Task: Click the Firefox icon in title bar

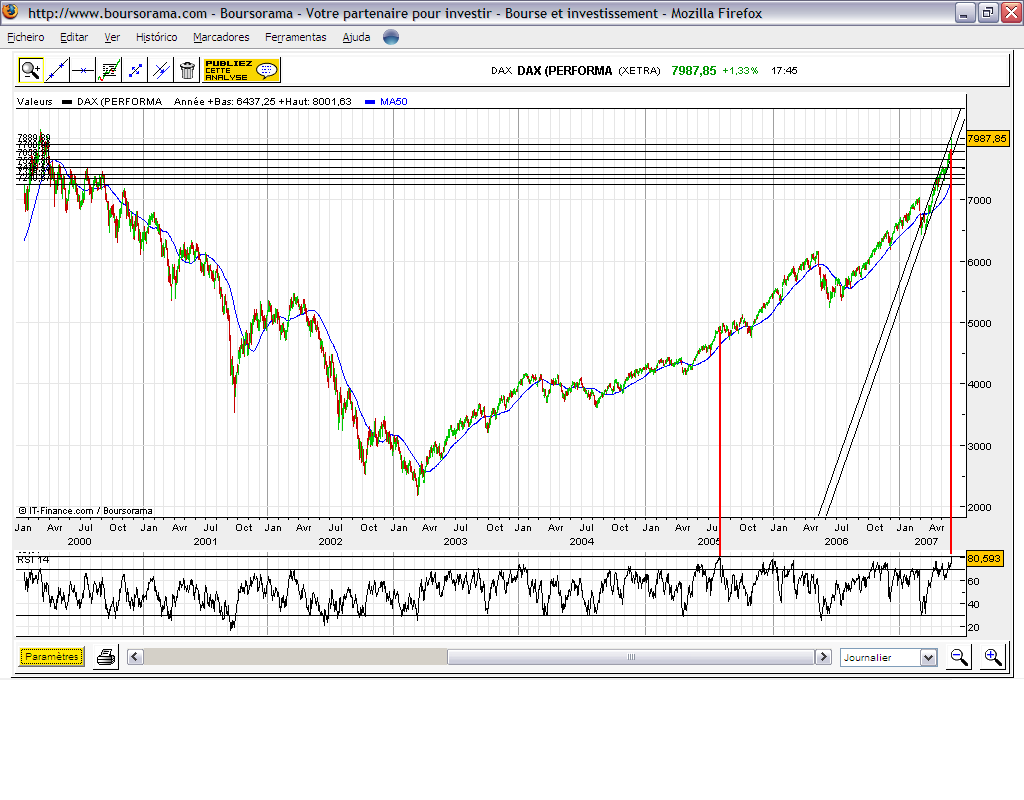Action: [10, 11]
